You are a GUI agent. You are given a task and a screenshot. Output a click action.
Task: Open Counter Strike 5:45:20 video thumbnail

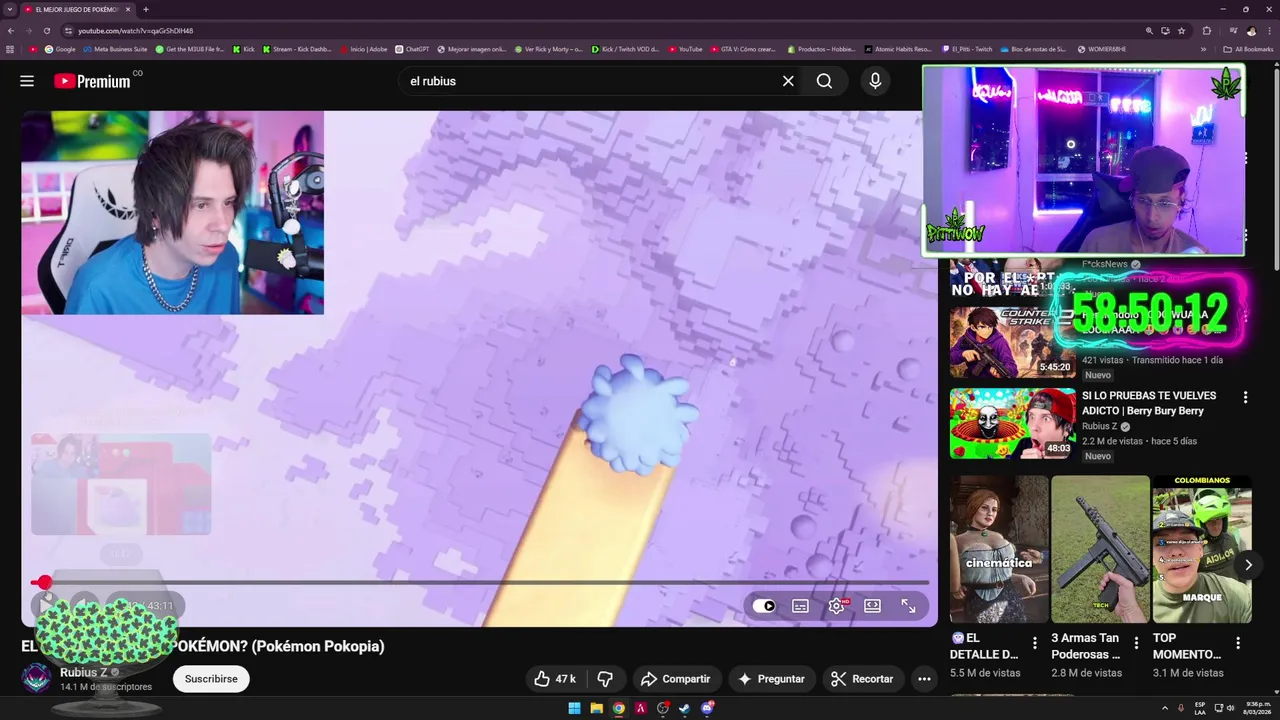(x=1012, y=342)
